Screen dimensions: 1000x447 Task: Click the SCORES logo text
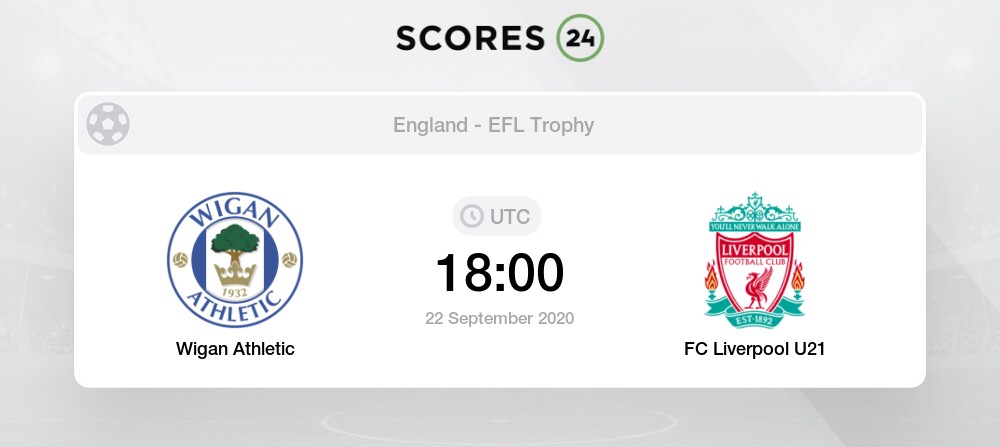(471, 38)
